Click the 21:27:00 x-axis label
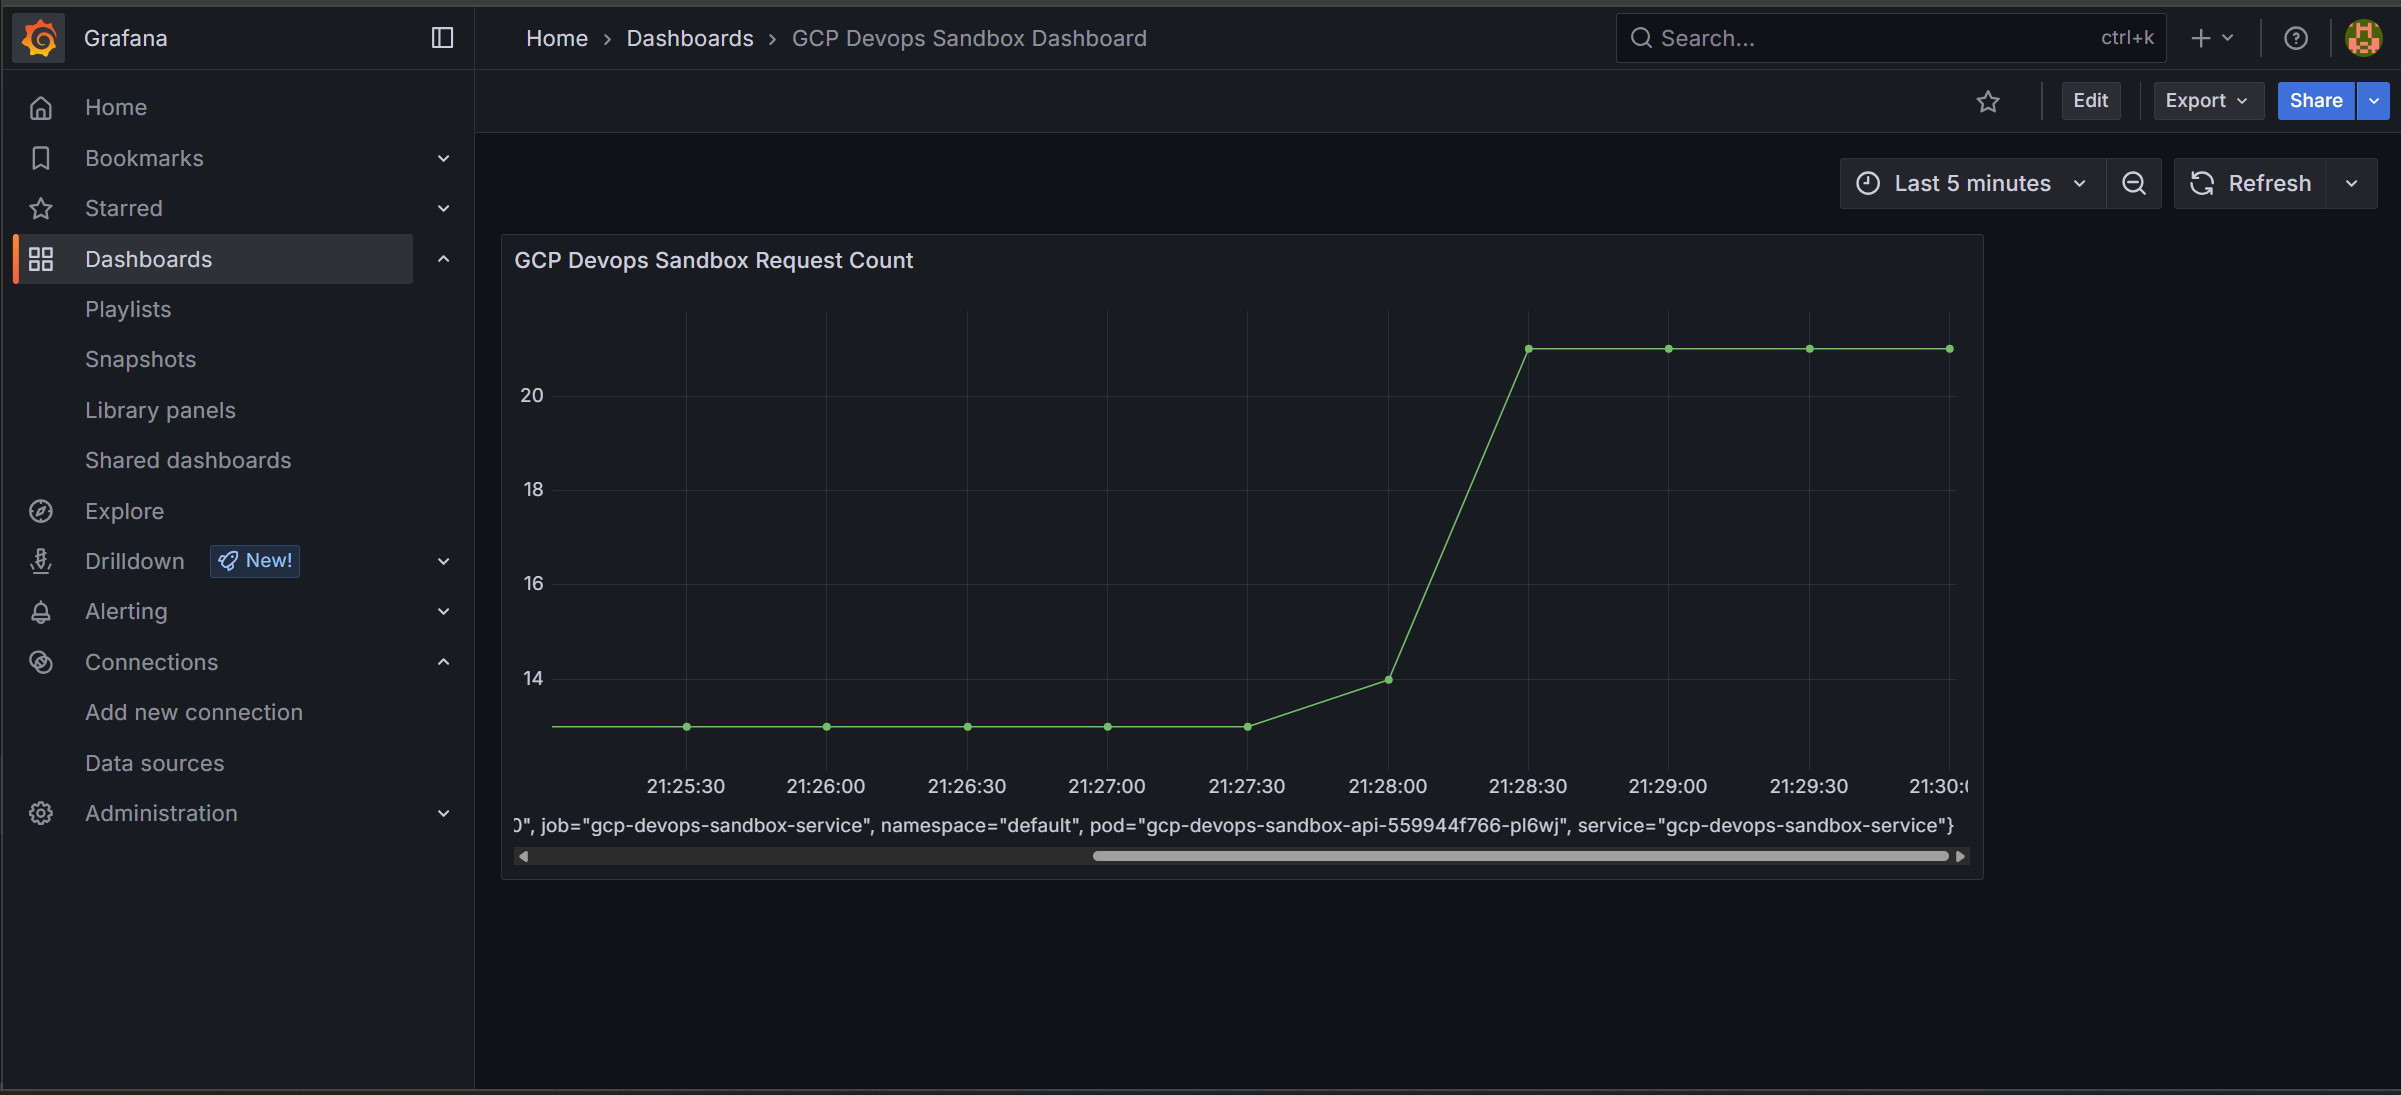 [1106, 786]
